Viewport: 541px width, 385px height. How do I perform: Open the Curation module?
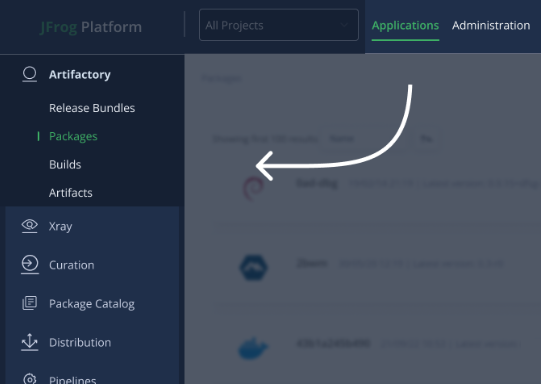[71, 265]
